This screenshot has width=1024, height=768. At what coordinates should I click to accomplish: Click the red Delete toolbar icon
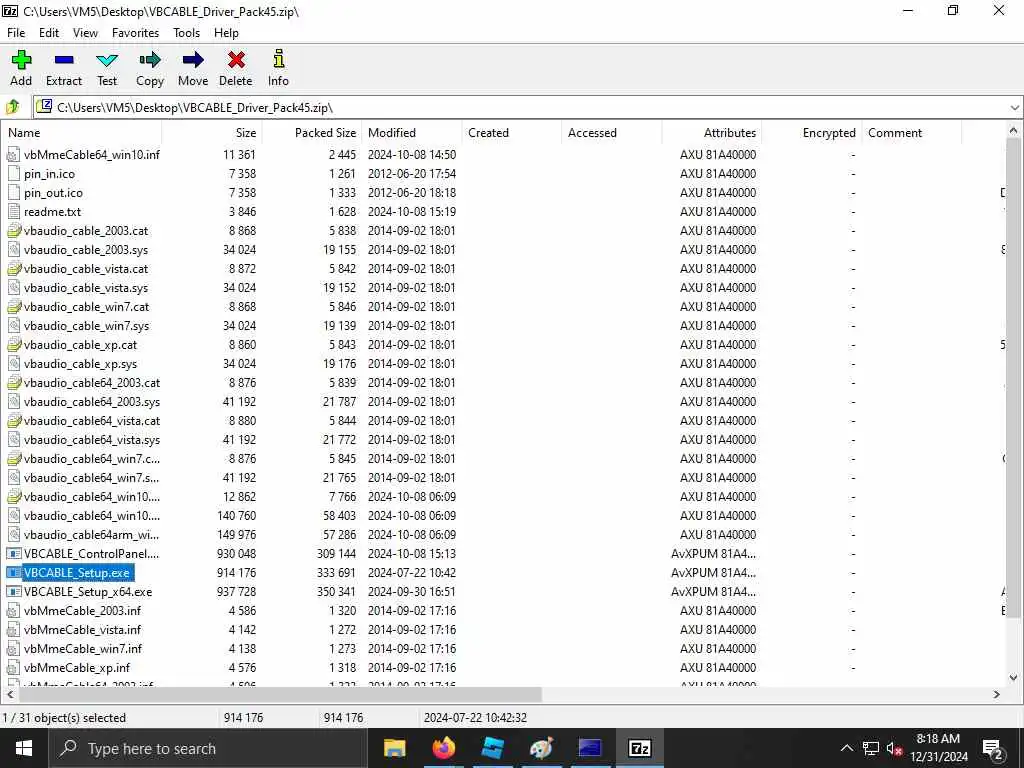point(236,60)
